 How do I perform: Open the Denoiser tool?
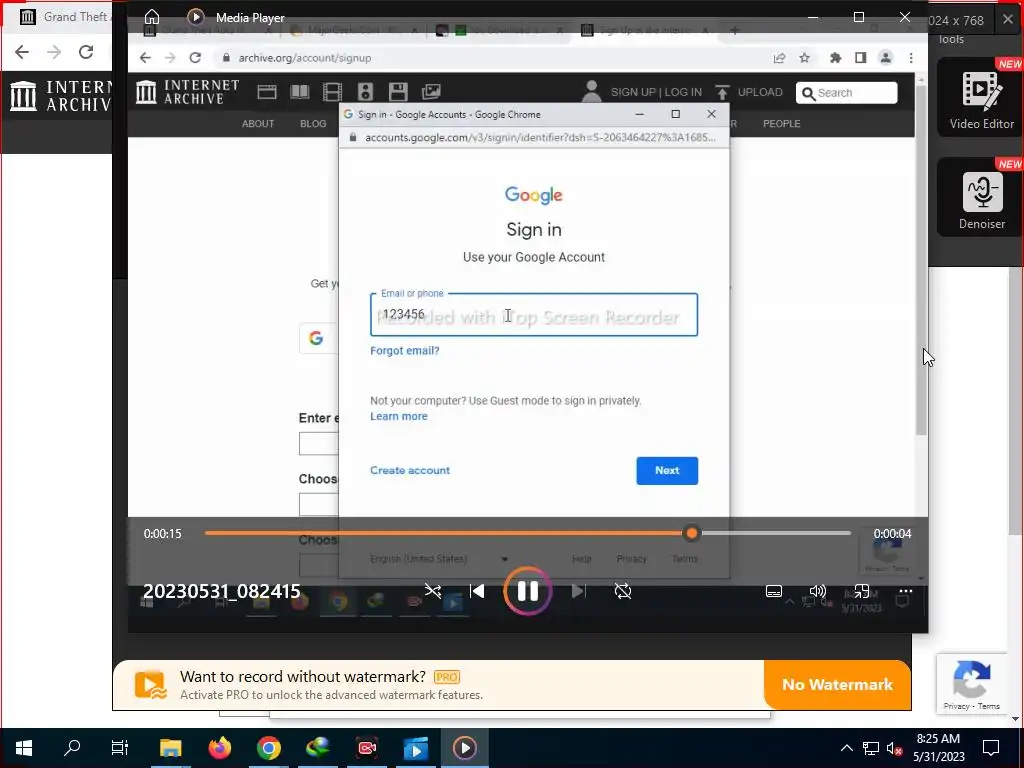tap(982, 197)
